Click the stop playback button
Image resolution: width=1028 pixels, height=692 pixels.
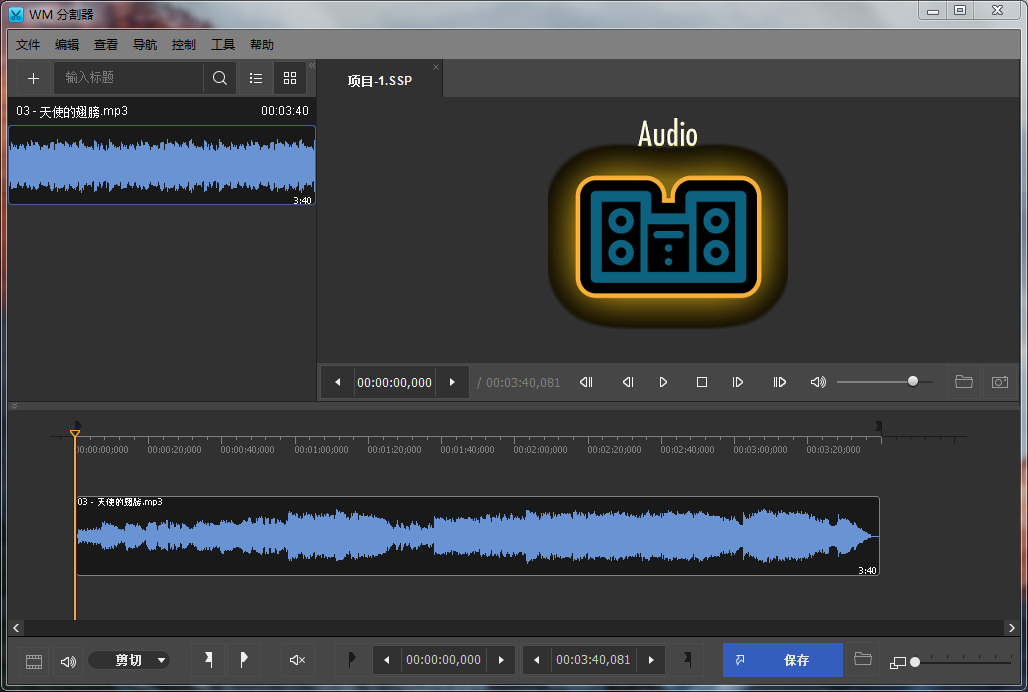[702, 382]
